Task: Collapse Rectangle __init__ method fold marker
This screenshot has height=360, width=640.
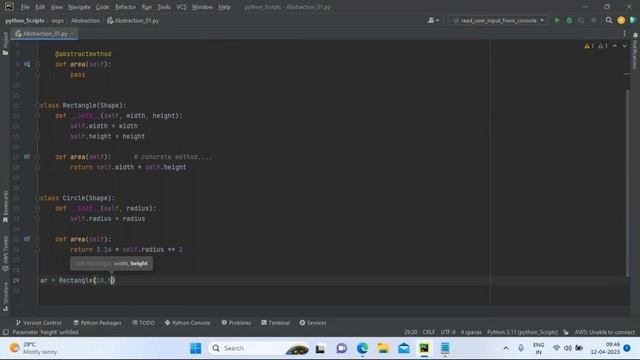Action: click(38, 116)
